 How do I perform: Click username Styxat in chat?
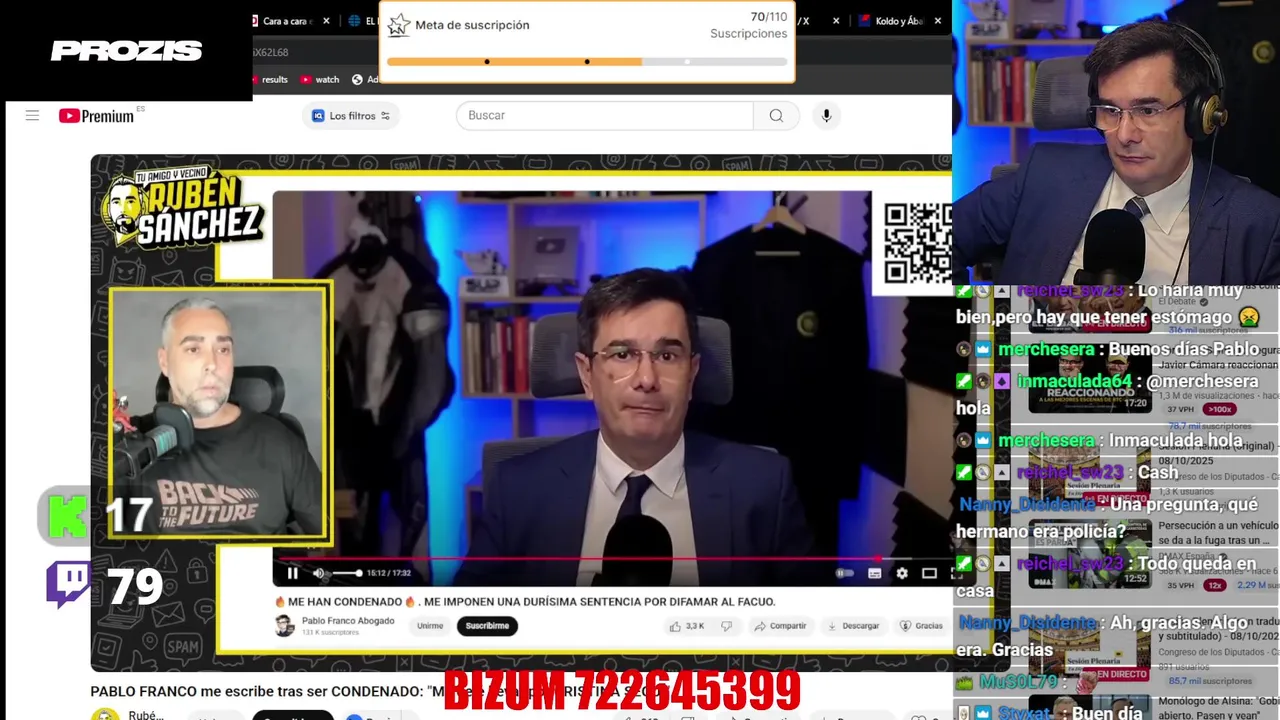coord(1024,713)
